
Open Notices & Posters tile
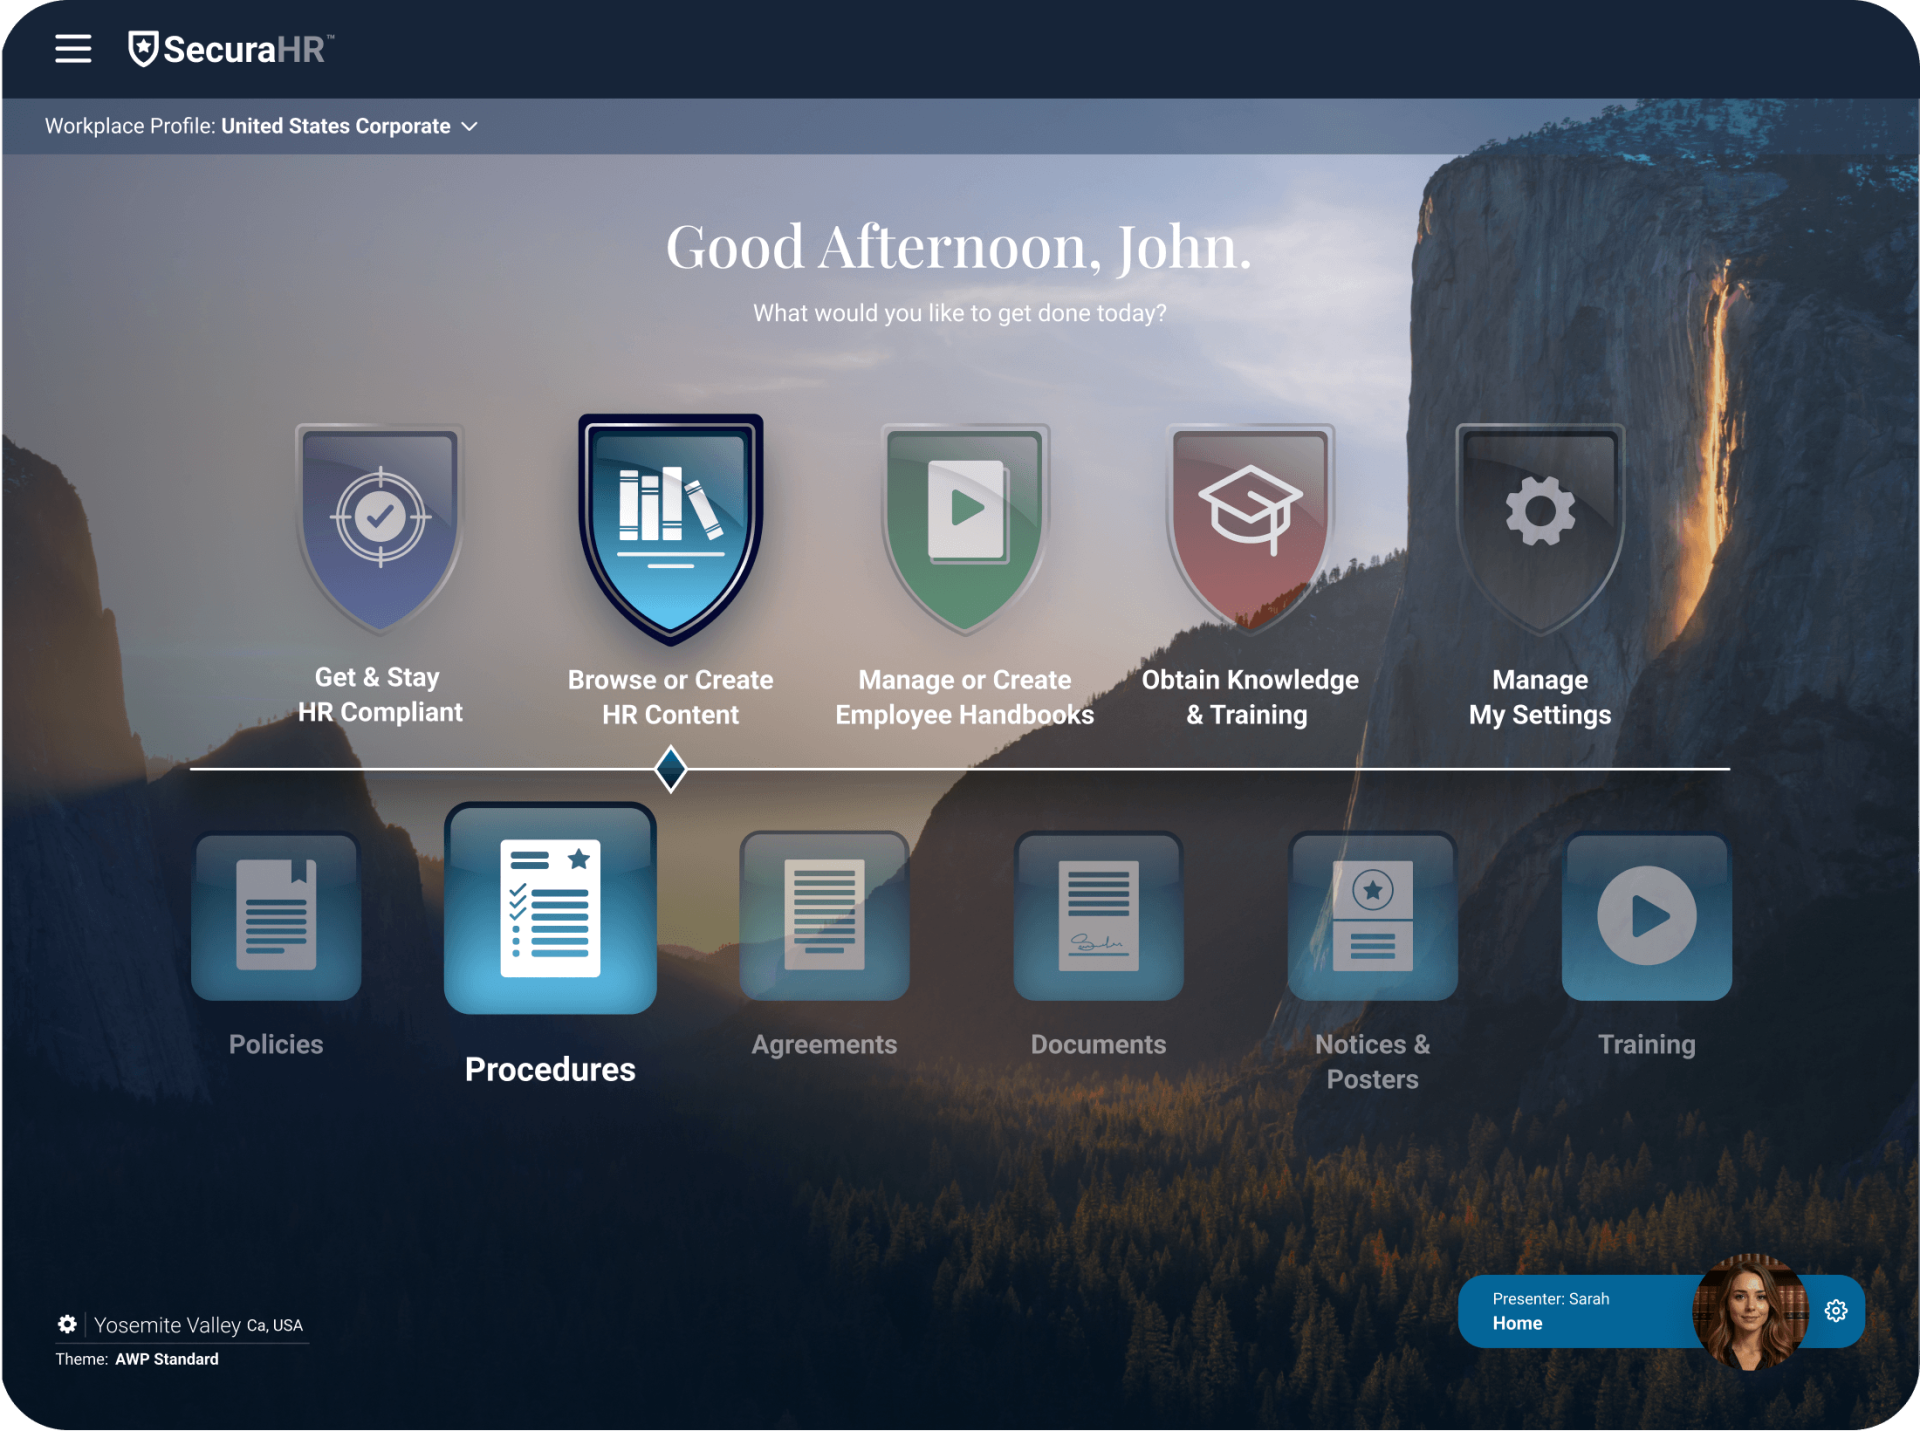[1372, 916]
